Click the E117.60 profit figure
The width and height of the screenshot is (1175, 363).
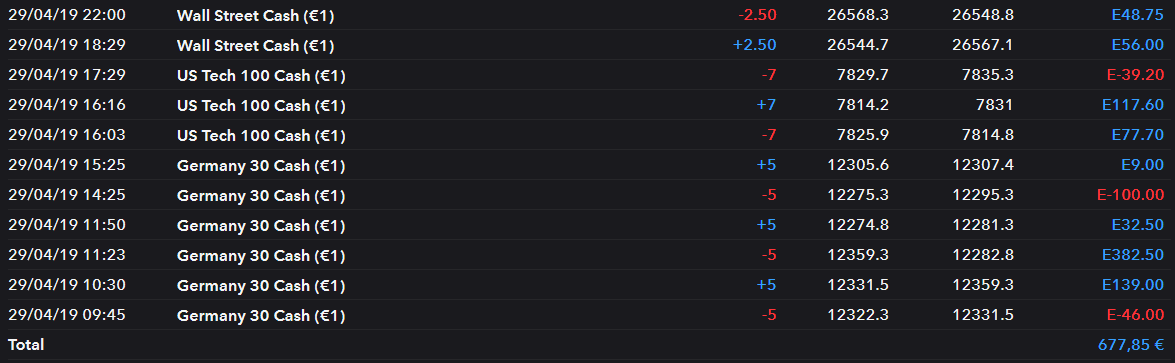click(1133, 105)
